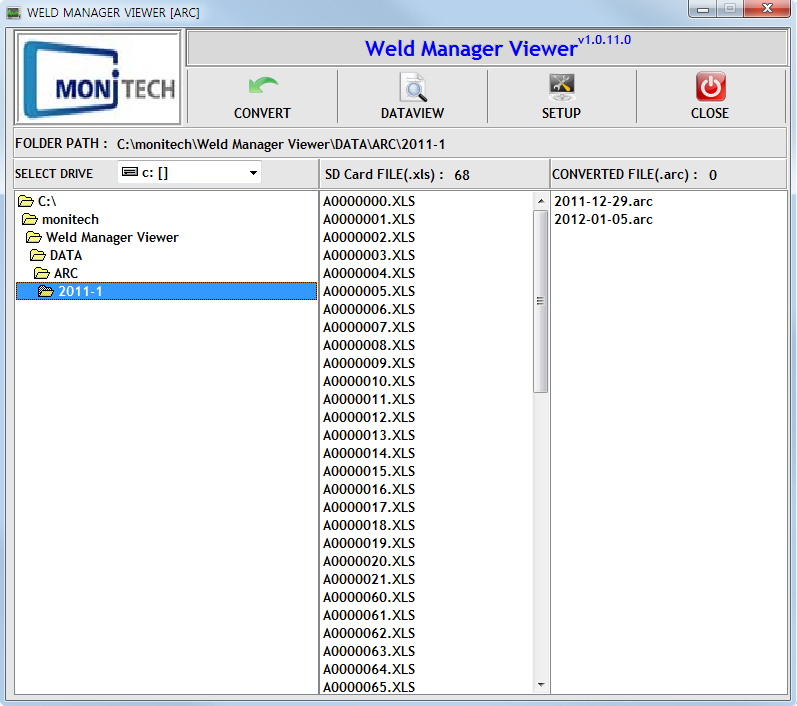Select file A0000063.XLS
This screenshot has height=706, width=797.
coord(369,652)
